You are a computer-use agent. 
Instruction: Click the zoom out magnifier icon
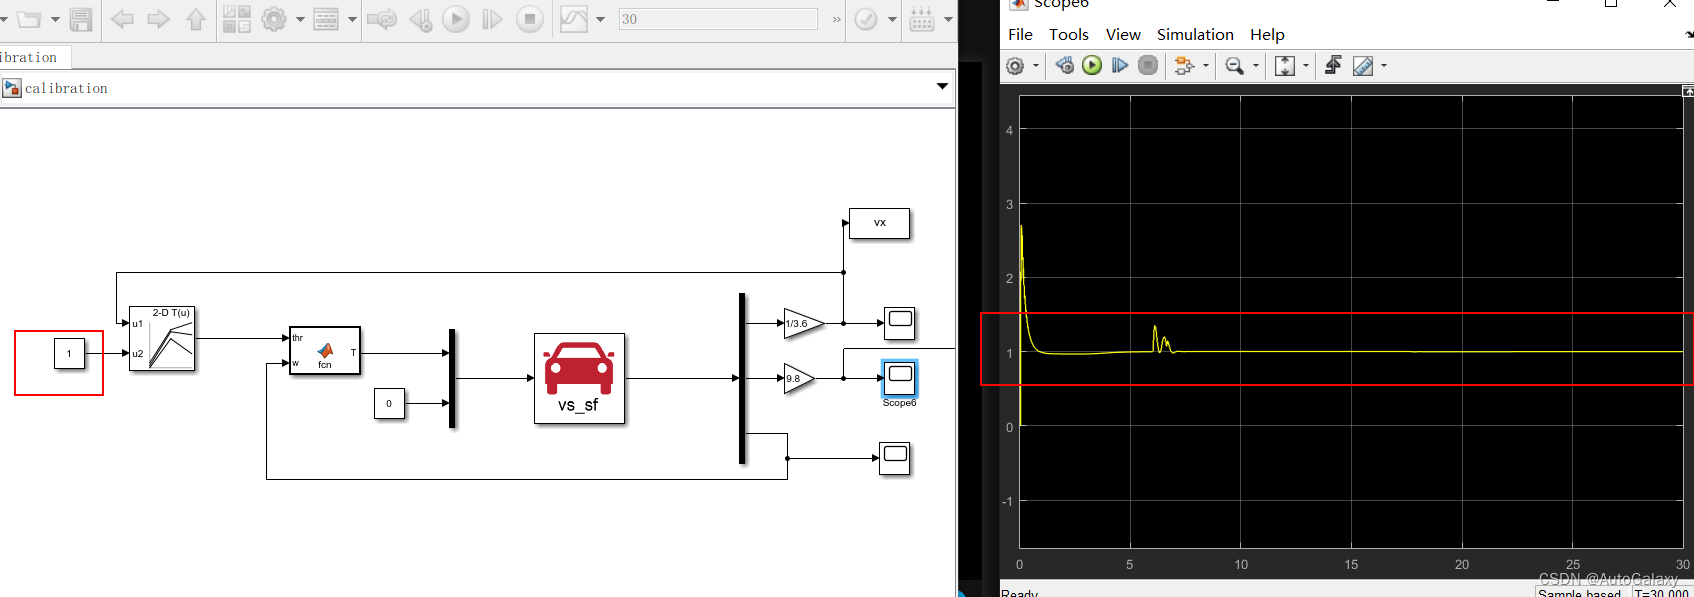coord(1235,66)
